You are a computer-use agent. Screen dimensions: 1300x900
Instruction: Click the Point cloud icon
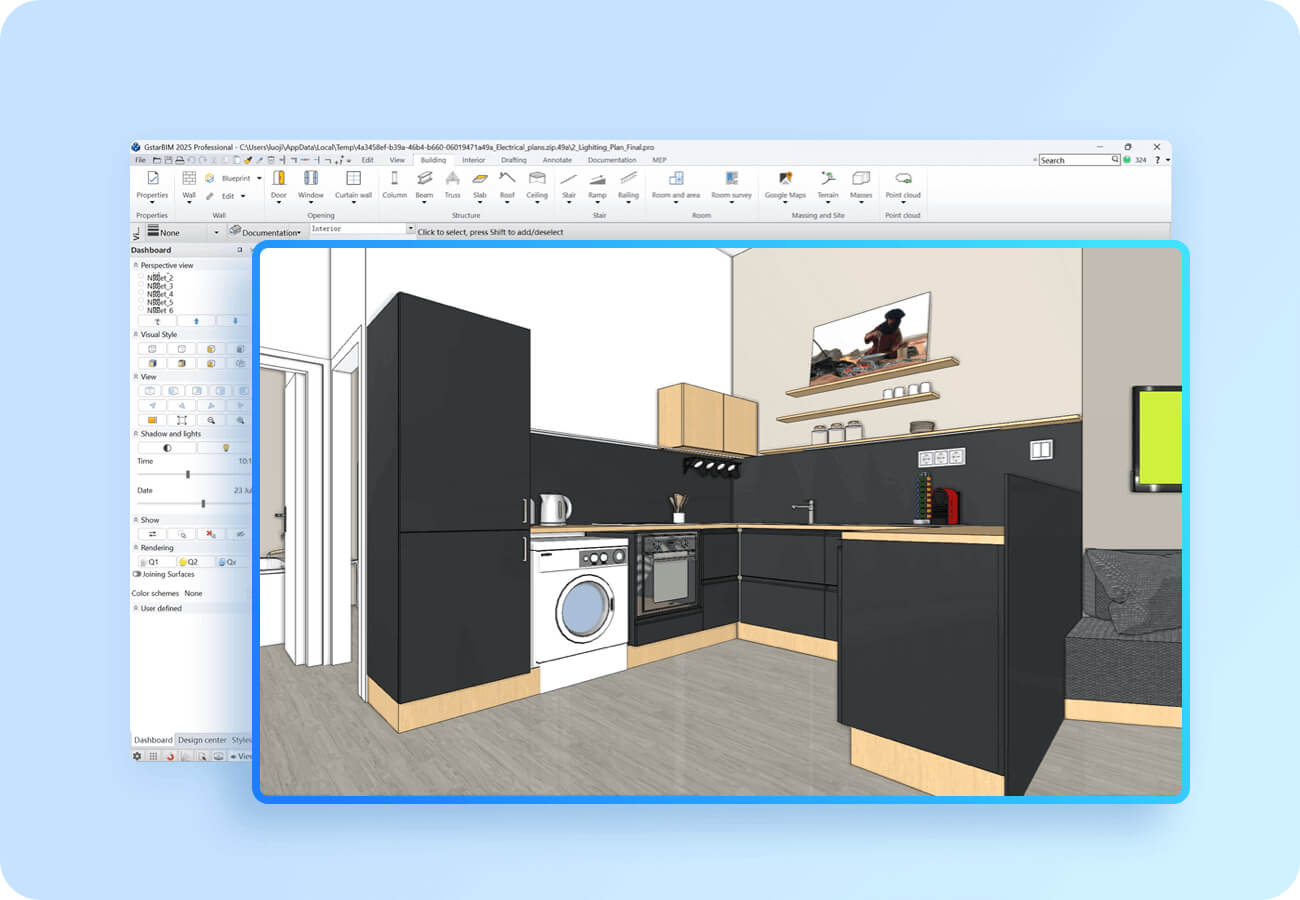[902, 178]
